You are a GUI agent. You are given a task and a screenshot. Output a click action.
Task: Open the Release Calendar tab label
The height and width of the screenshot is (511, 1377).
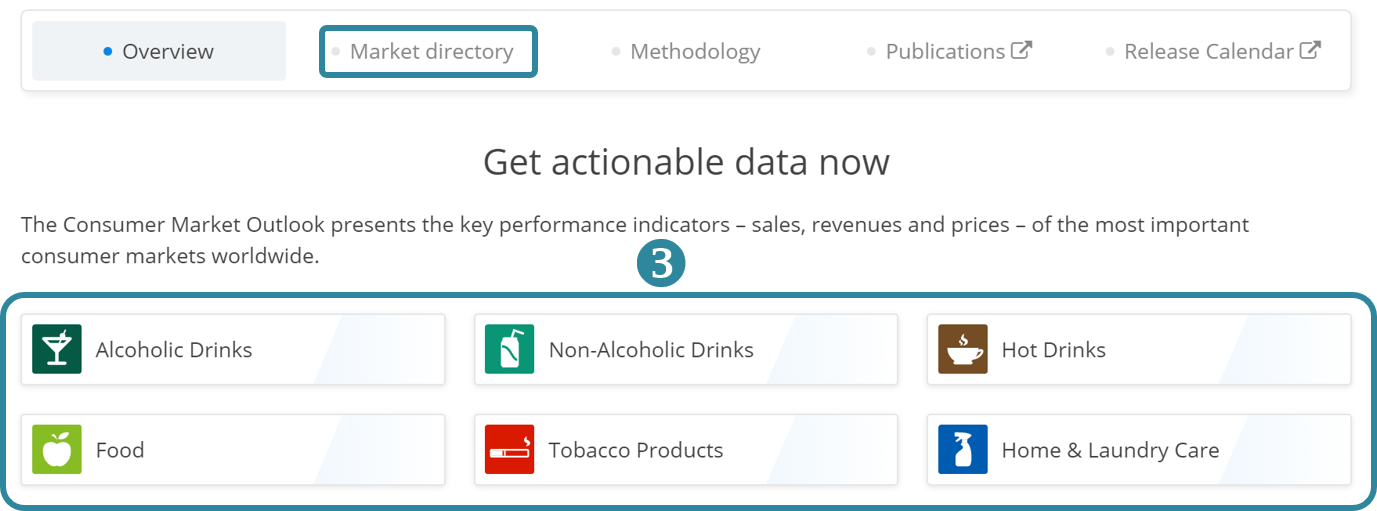1208,51
